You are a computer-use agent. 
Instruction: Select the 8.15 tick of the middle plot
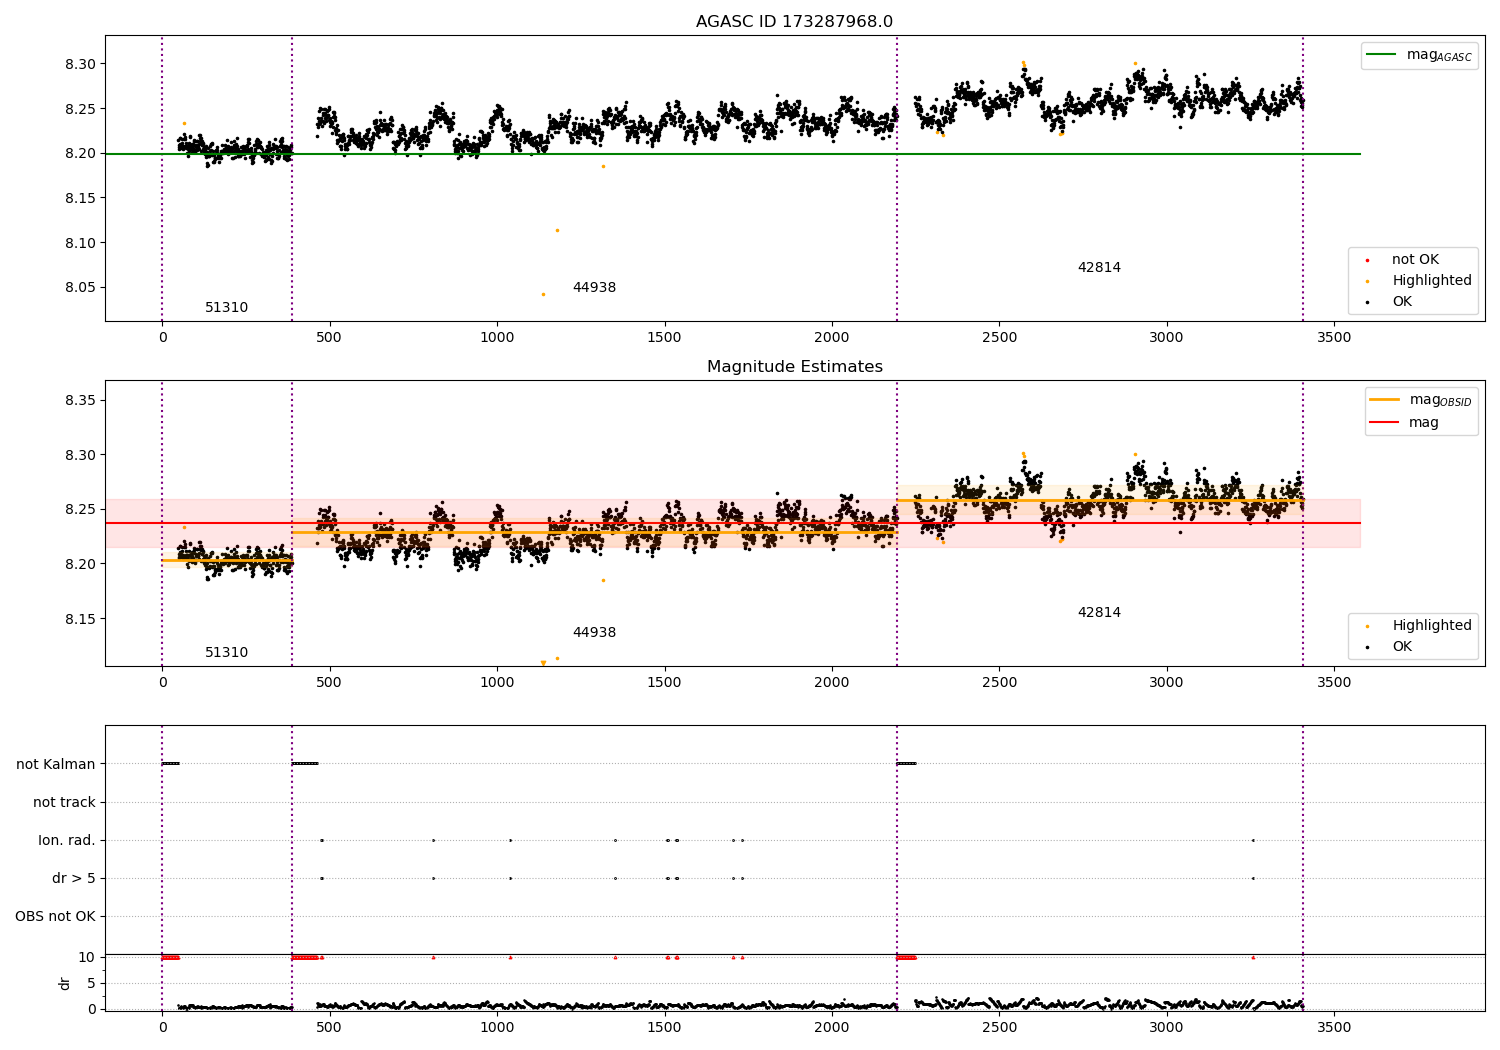click(x=79, y=619)
